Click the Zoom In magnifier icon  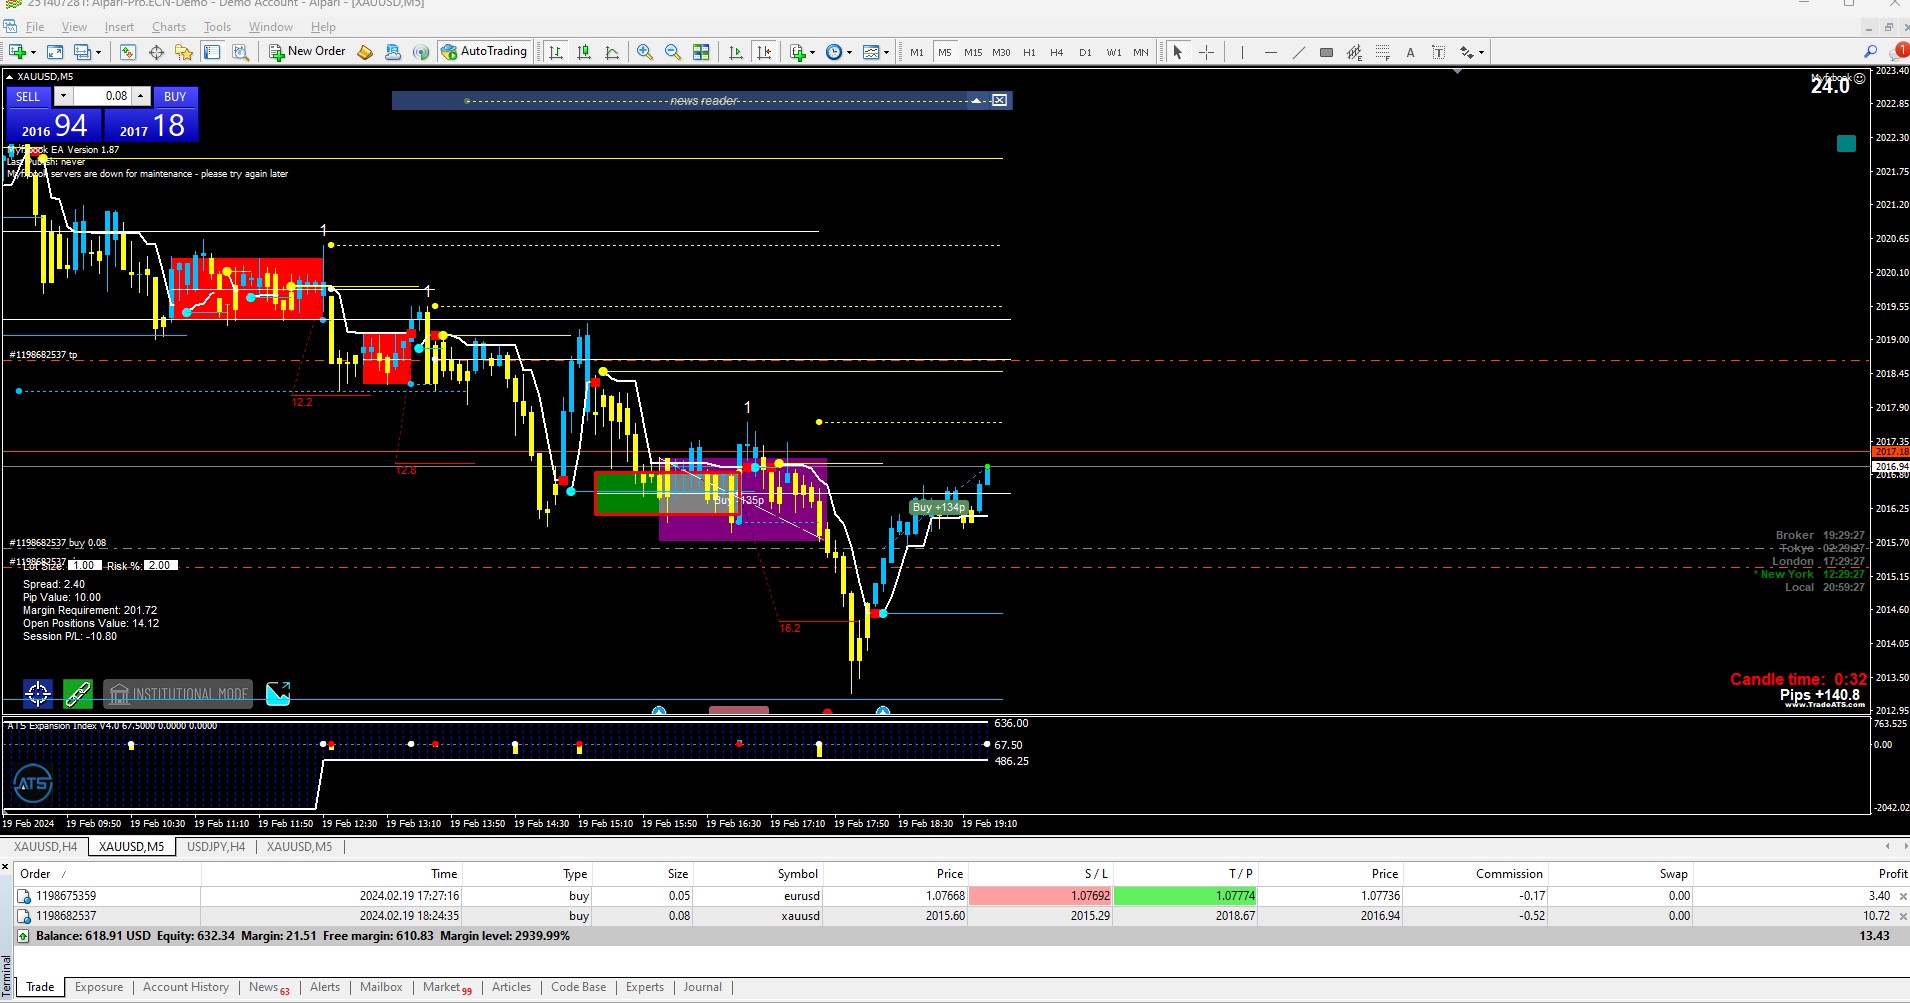pos(645,52)
